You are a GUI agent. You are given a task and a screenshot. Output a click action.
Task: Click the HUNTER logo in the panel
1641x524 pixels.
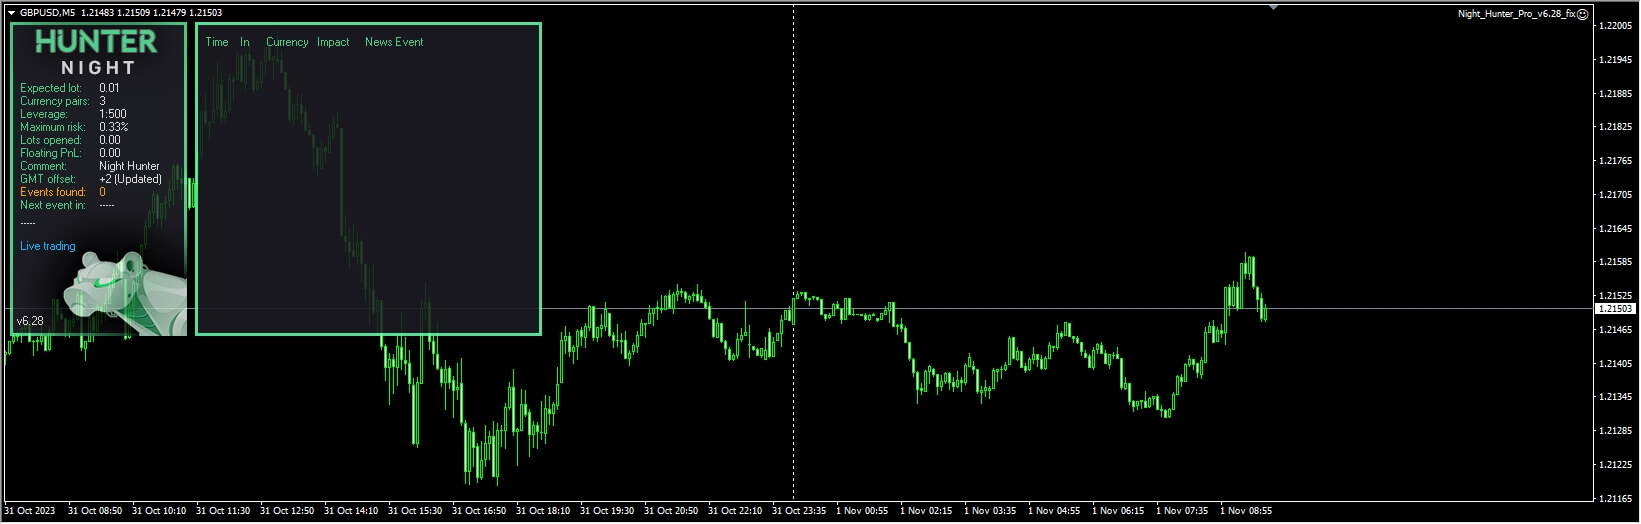(97, 42)
